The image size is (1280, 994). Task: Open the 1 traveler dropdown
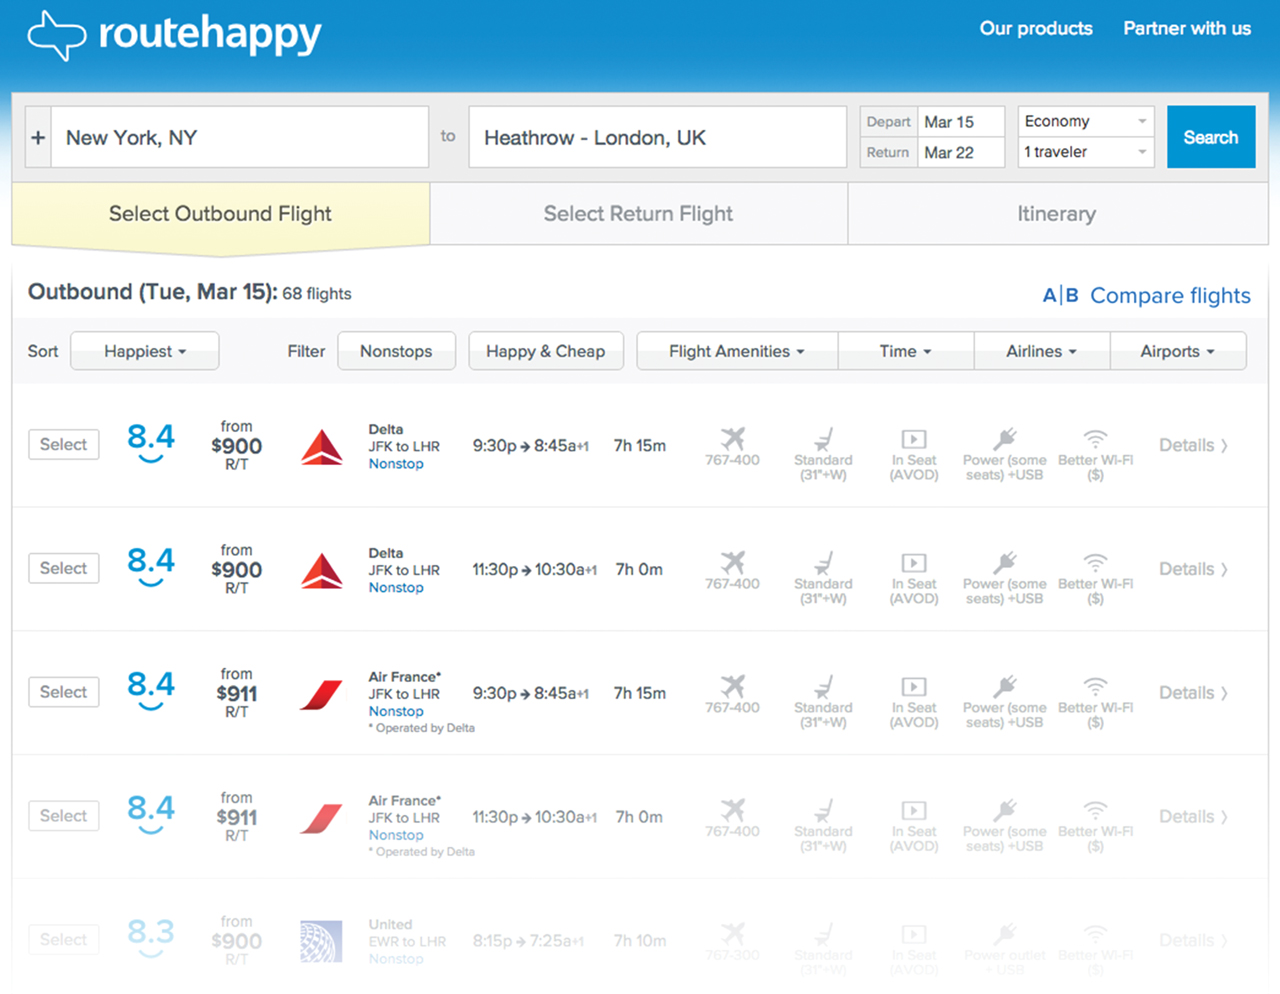1086,152
